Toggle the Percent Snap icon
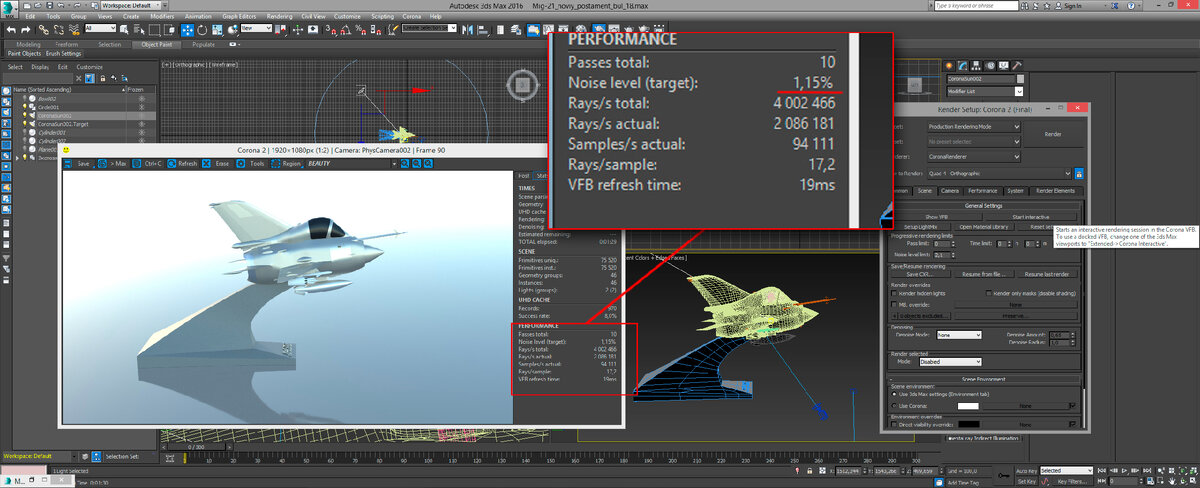 pyautogui.click(x=361, y=30)
